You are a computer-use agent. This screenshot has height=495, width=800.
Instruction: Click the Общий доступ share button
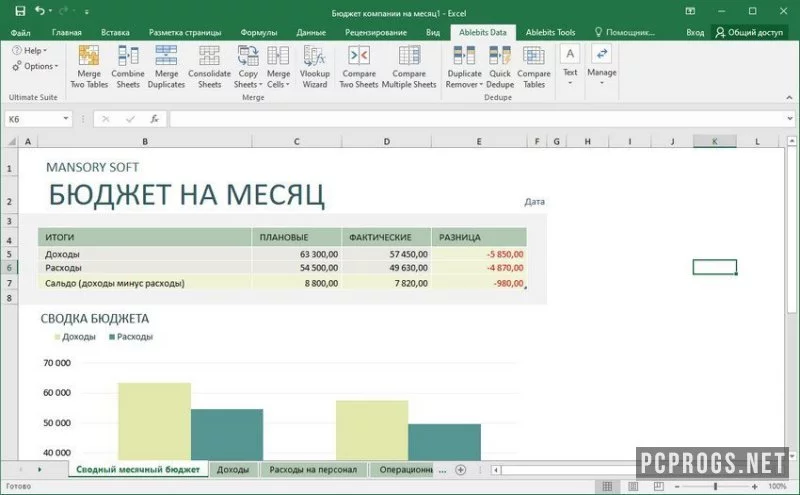[749, 32]
